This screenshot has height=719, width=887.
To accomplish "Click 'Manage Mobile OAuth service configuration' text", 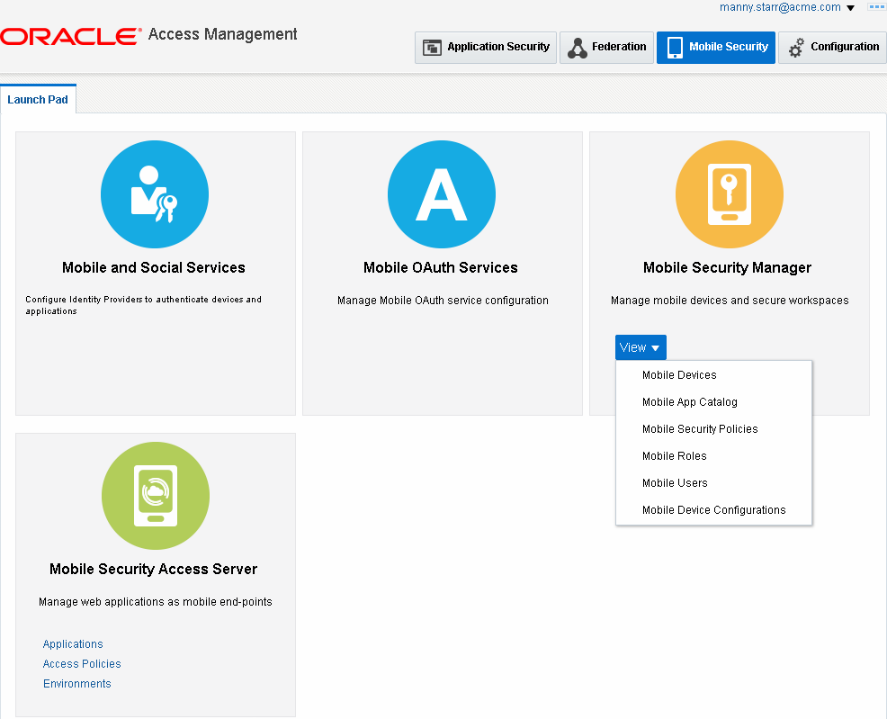I will pyautogui.click(x=443, y=300).
